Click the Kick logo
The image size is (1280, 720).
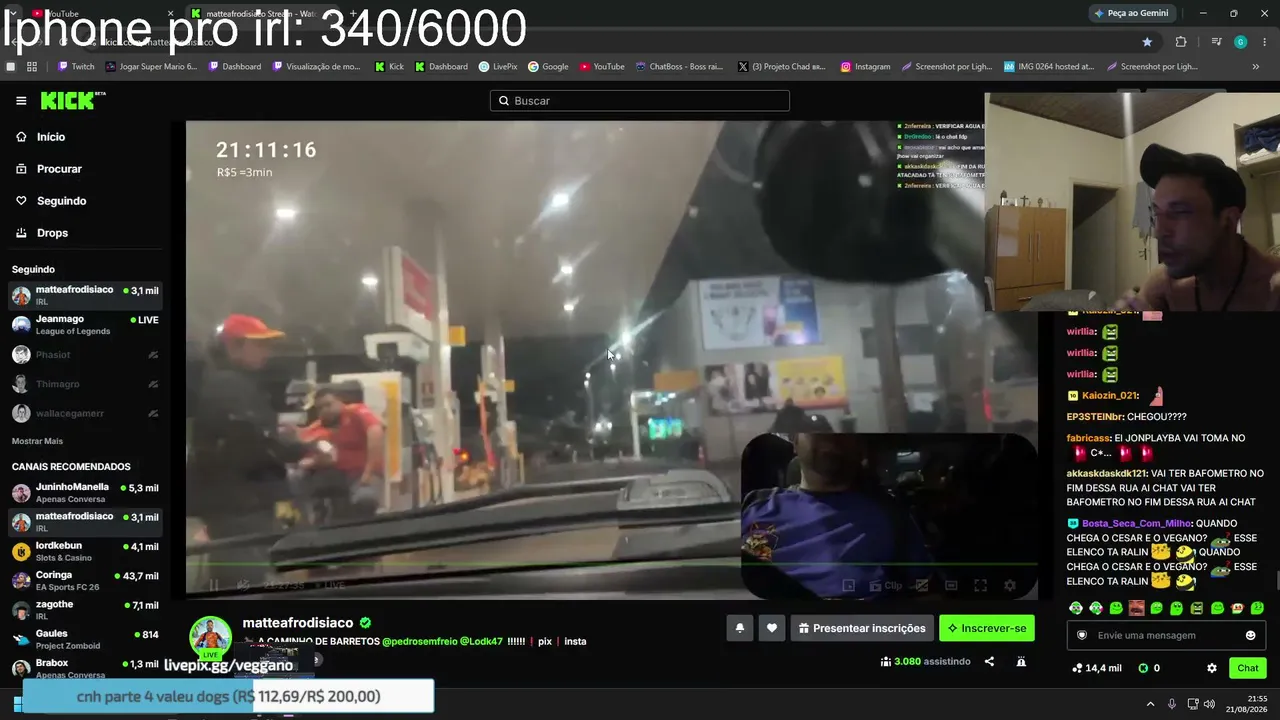point(73,100)
